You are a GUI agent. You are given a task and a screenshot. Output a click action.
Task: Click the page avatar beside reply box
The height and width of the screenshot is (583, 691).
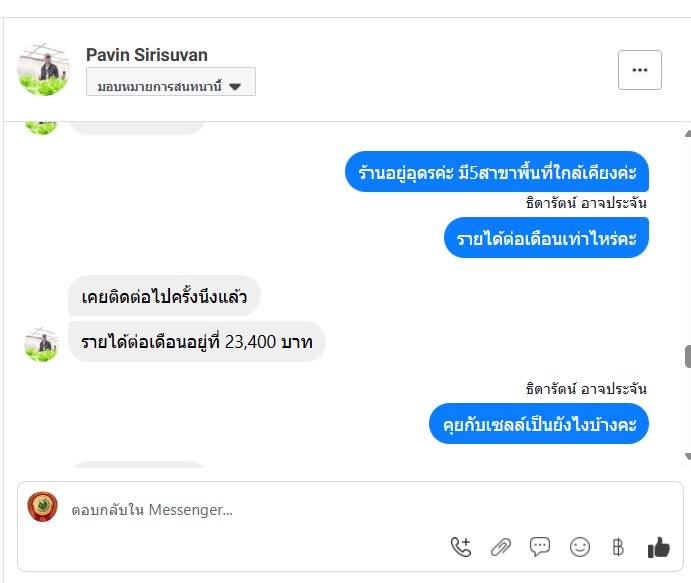pyautogui.click(x=42, y=508)
